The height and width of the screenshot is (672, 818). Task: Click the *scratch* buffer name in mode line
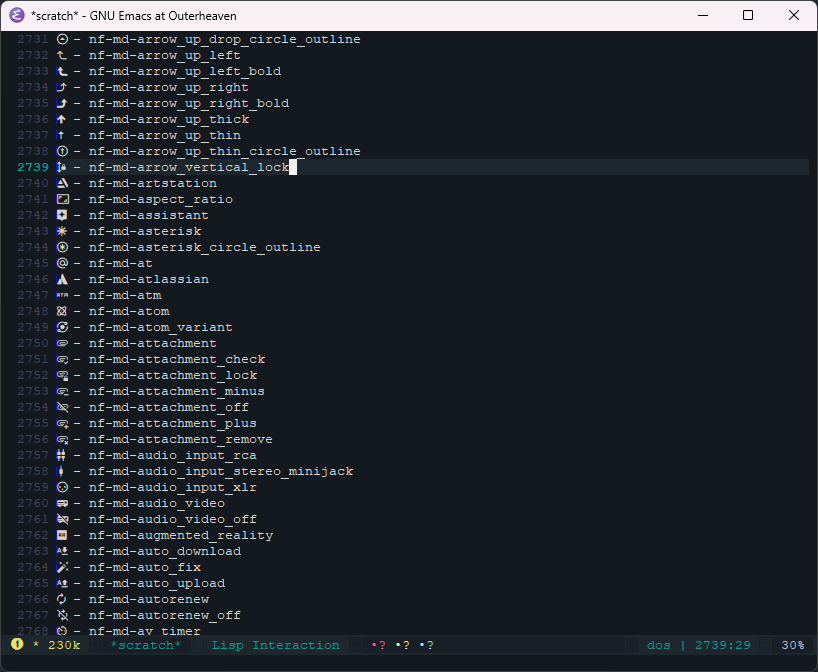pos(146,645)
